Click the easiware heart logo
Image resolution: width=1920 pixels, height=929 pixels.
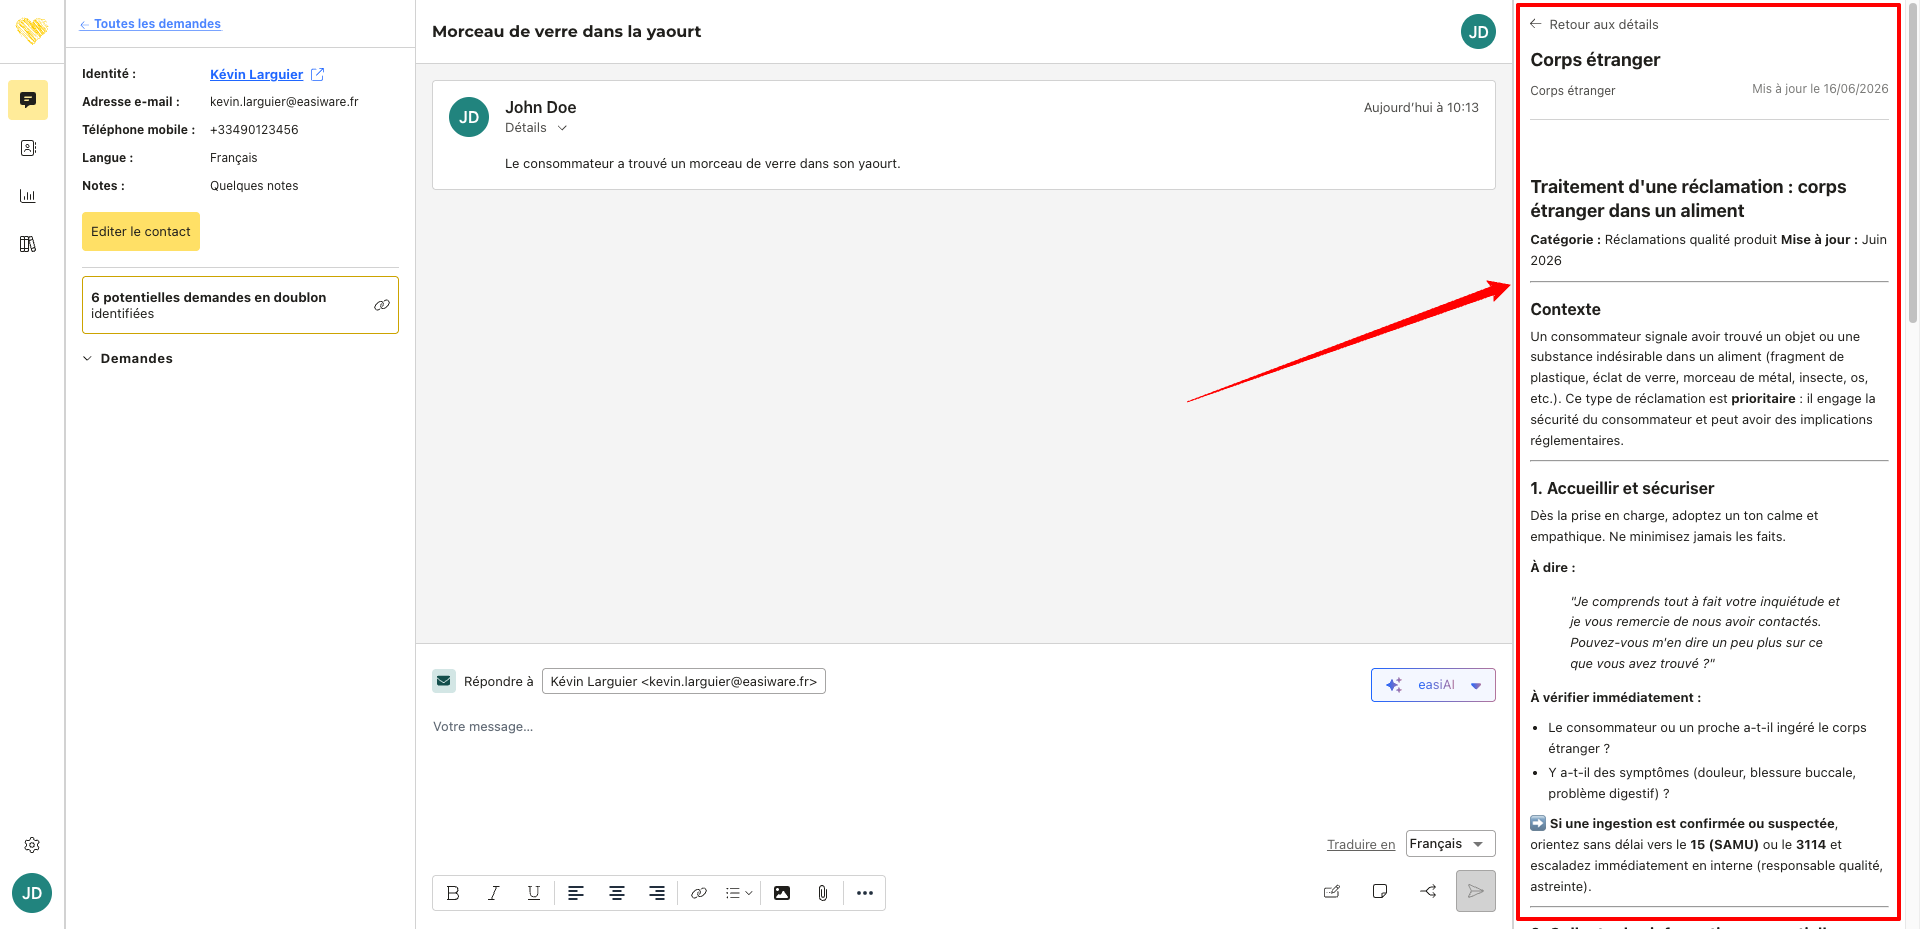[x=32, y=31]
